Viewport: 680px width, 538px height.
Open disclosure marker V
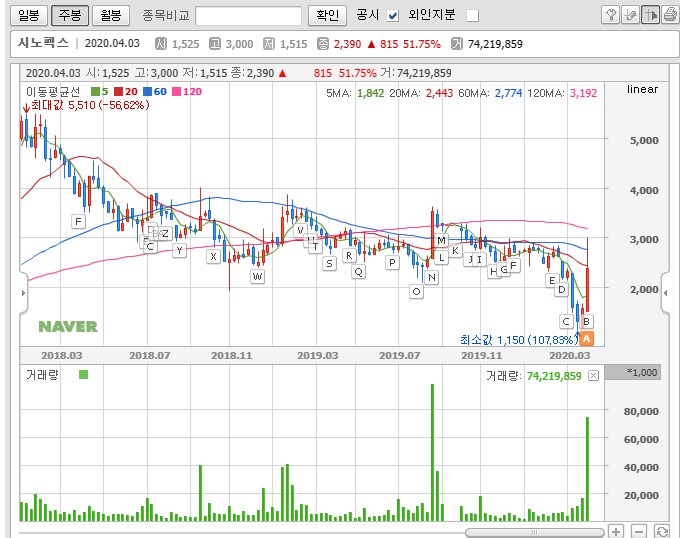(x=300, y=230)
